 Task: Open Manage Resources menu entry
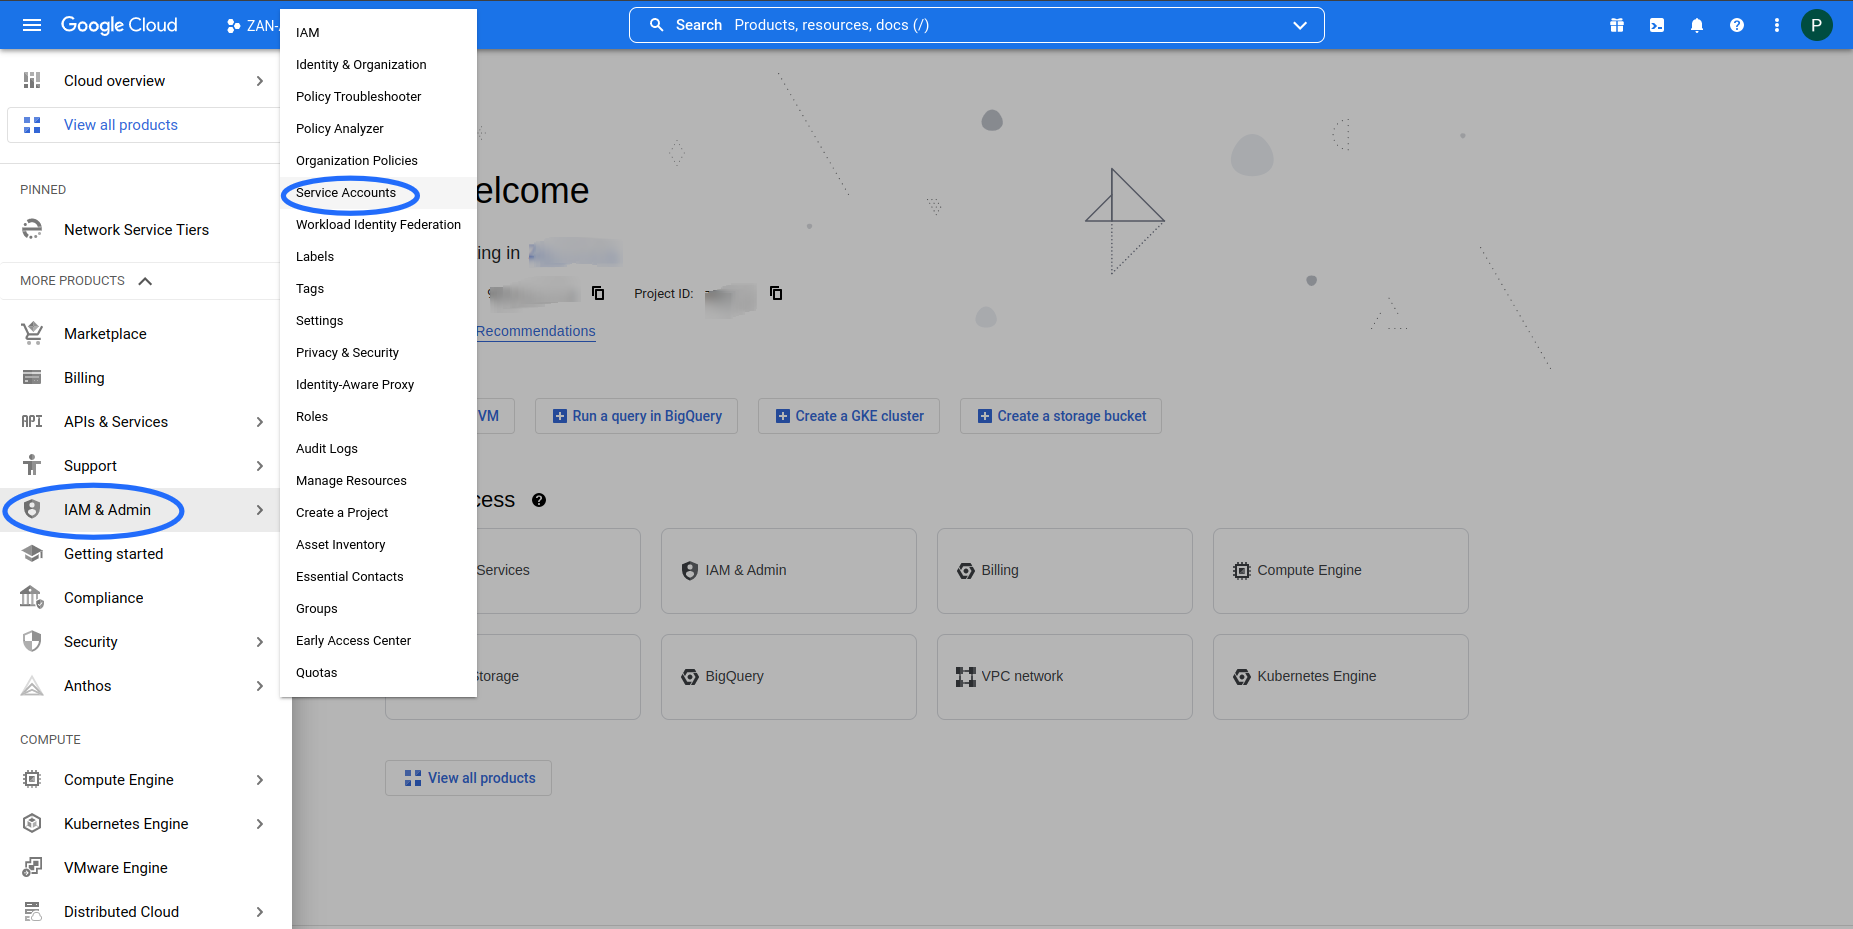pos(378,481)
